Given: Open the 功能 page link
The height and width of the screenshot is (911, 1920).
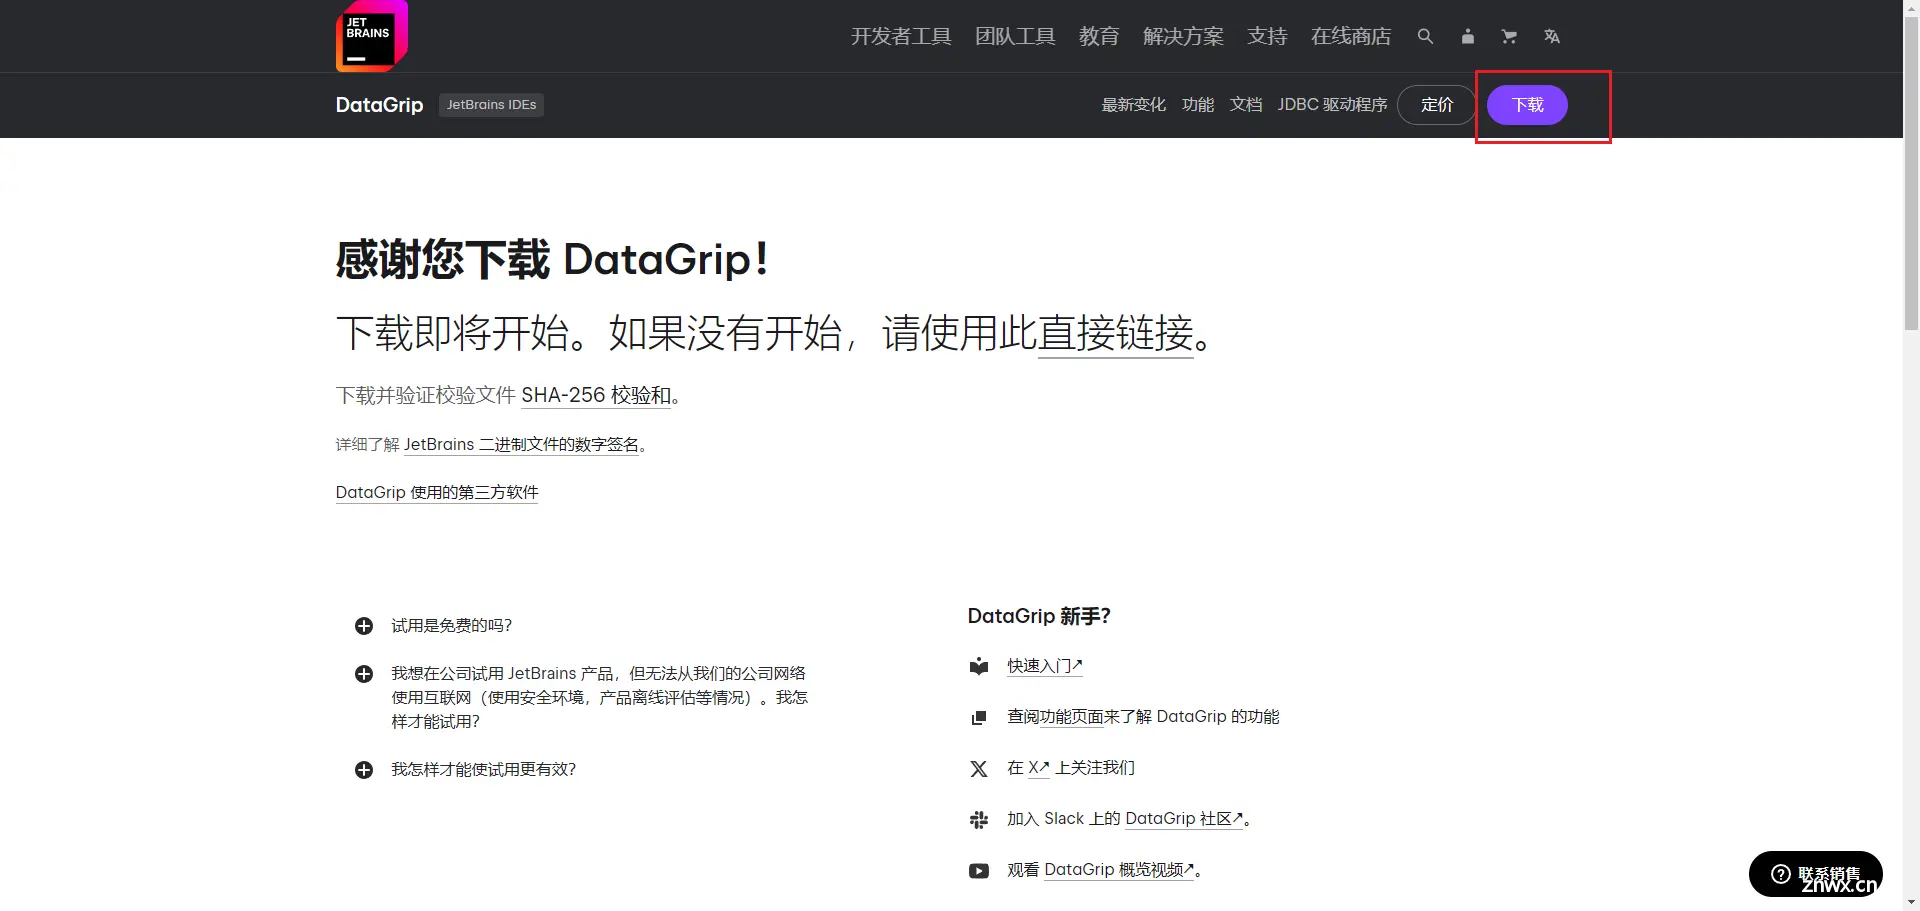Looking at the screenshot, I should [1198, 105].
